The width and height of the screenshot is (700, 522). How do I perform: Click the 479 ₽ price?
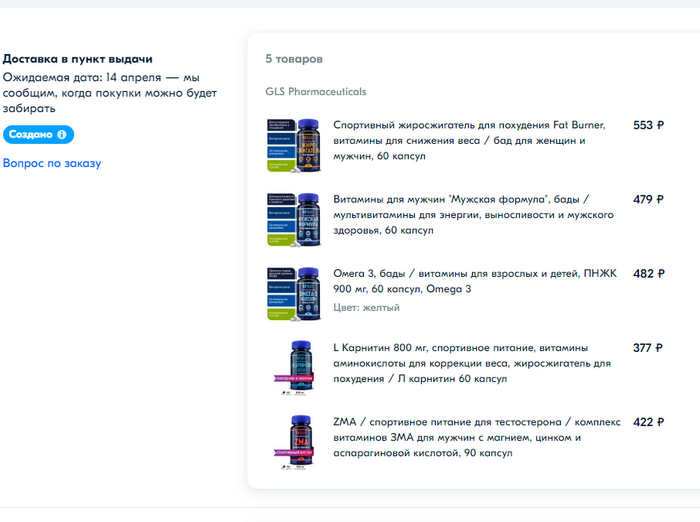[x=648, y=199]
